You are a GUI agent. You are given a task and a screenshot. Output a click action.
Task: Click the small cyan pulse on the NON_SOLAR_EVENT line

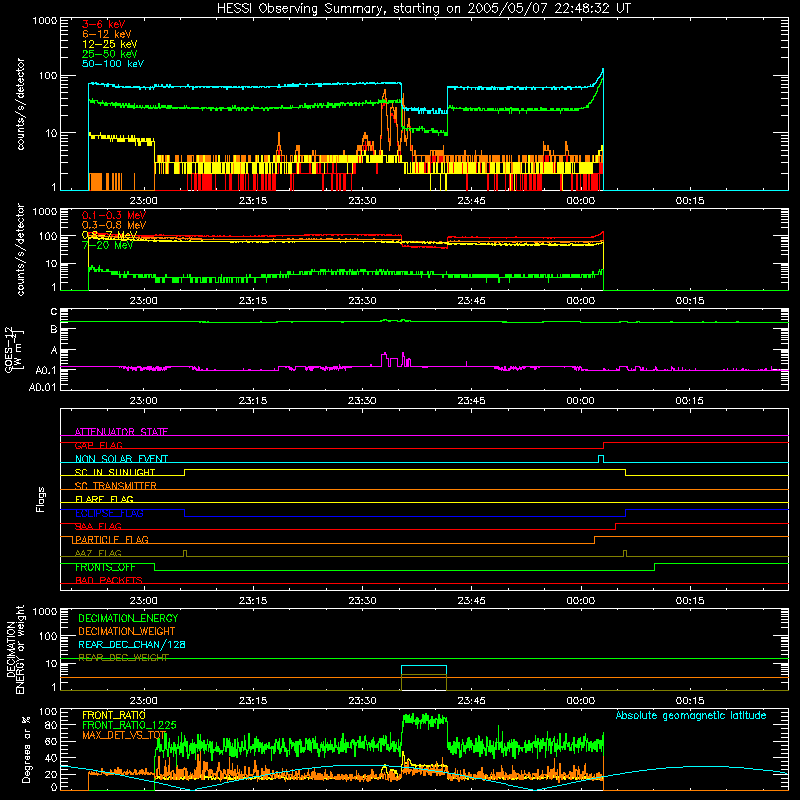(x=601, y=459)
